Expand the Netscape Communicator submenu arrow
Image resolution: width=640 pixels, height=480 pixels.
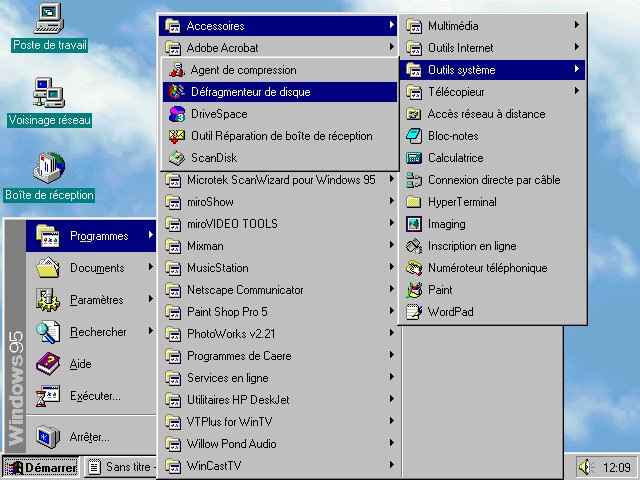(x=391, y=289)
